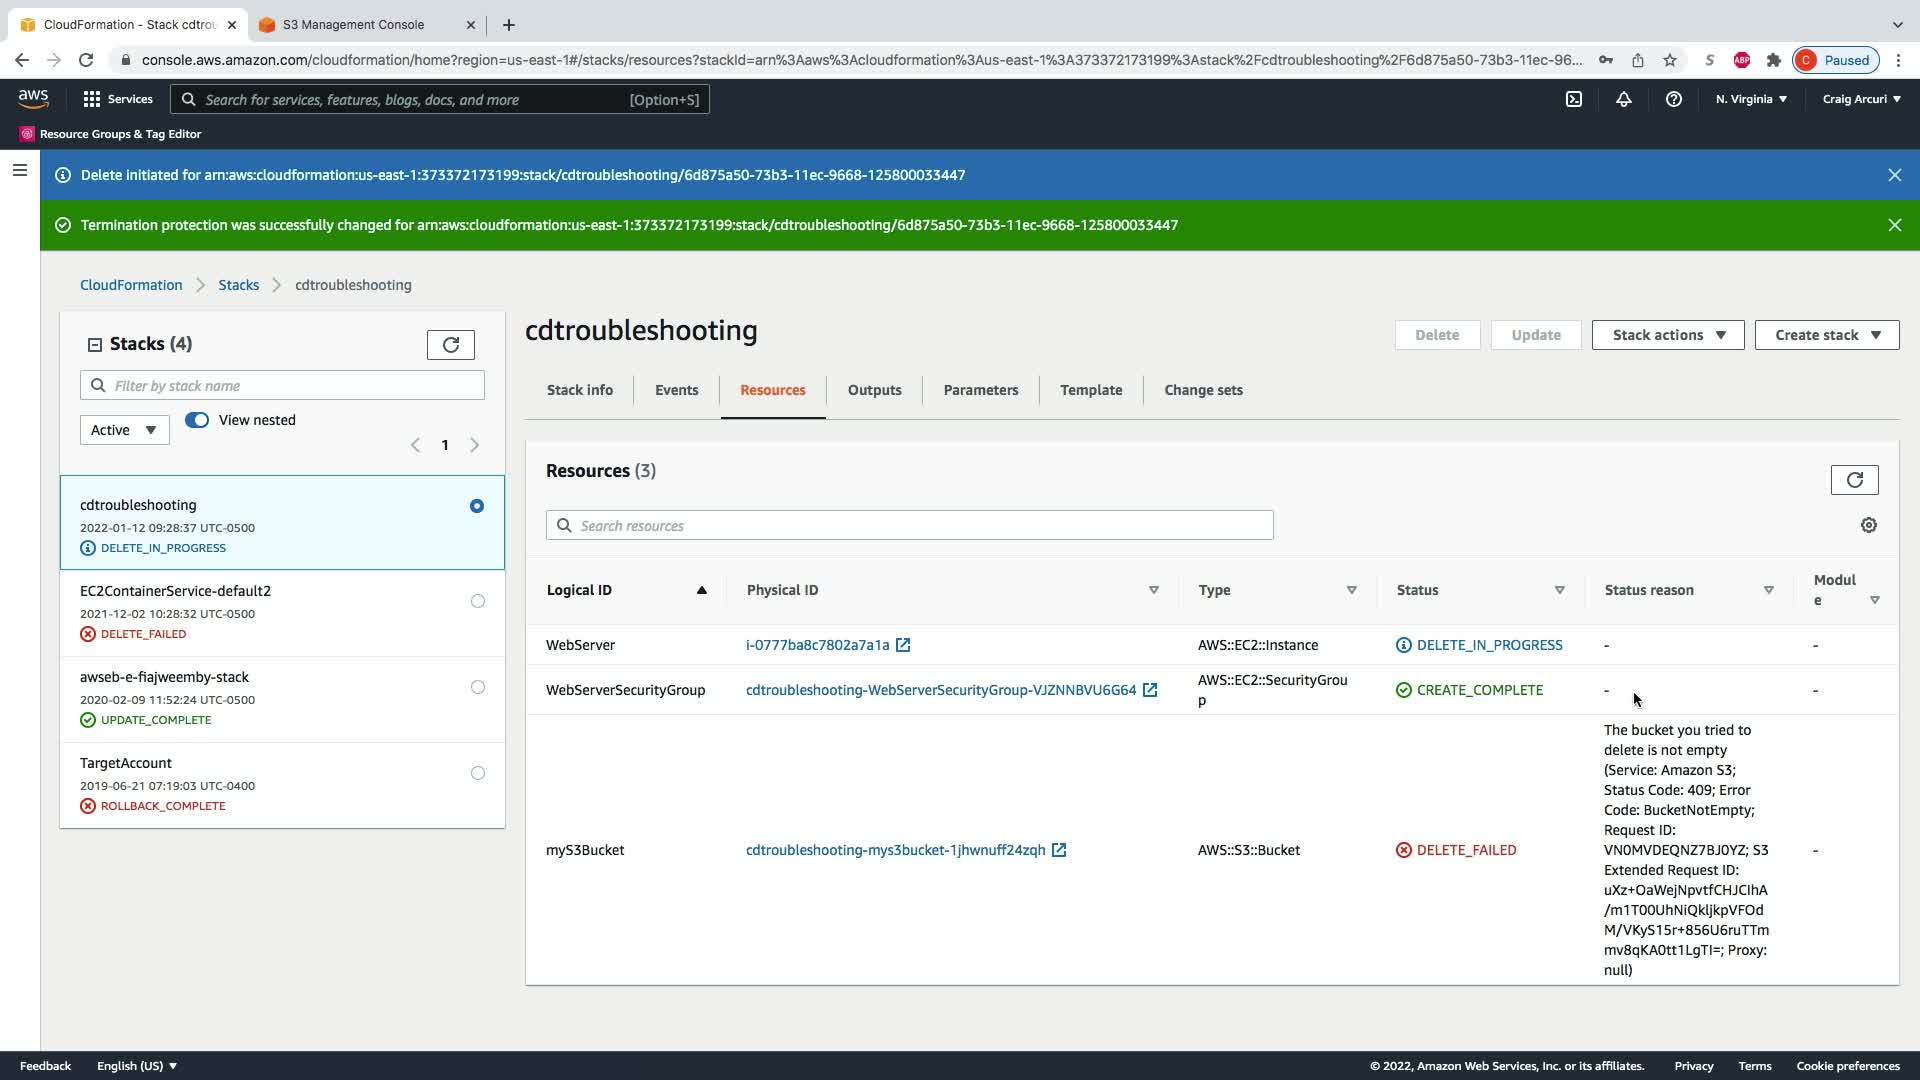1920x1080 pixels.
Task: Click the resources table settings gear
Action: tap(1868, 525)
